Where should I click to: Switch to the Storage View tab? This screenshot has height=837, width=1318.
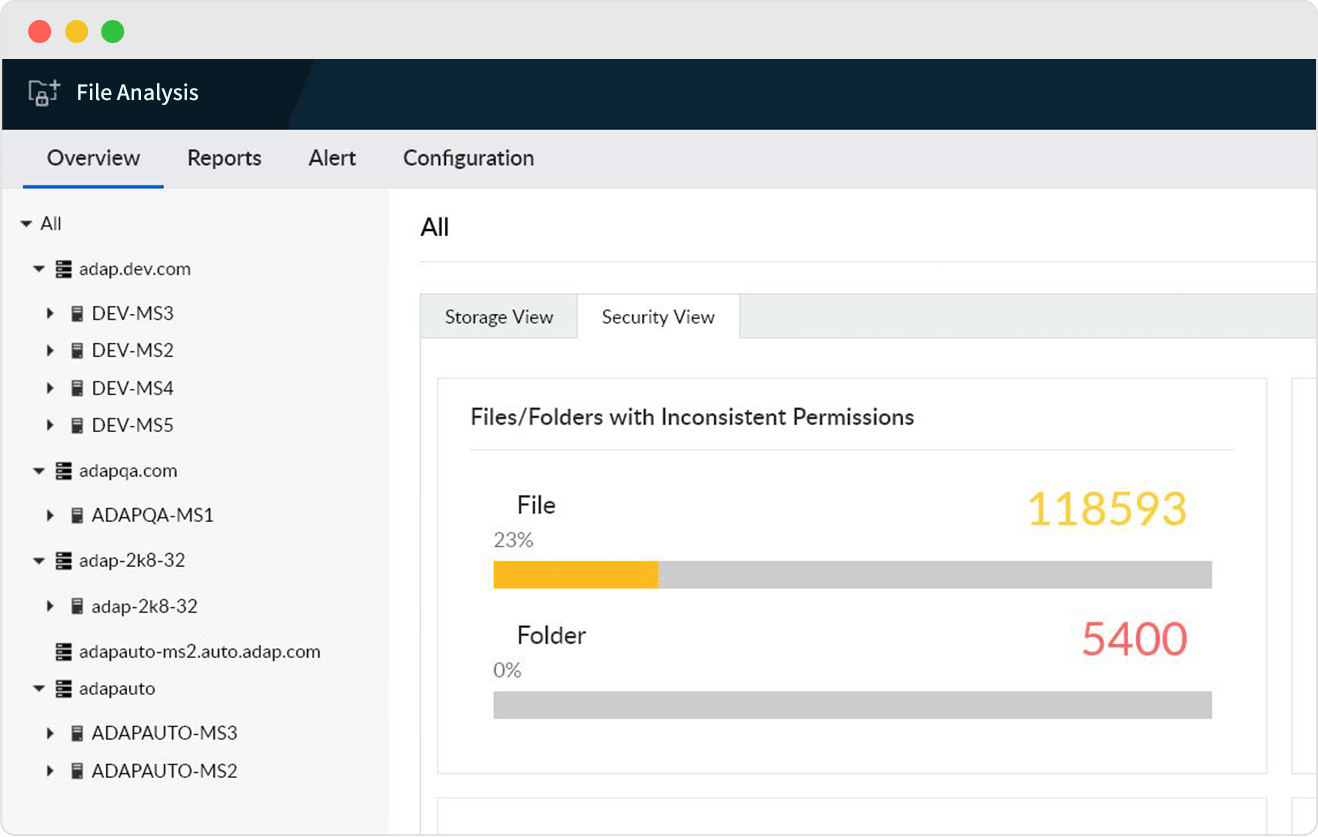point(498,317)
